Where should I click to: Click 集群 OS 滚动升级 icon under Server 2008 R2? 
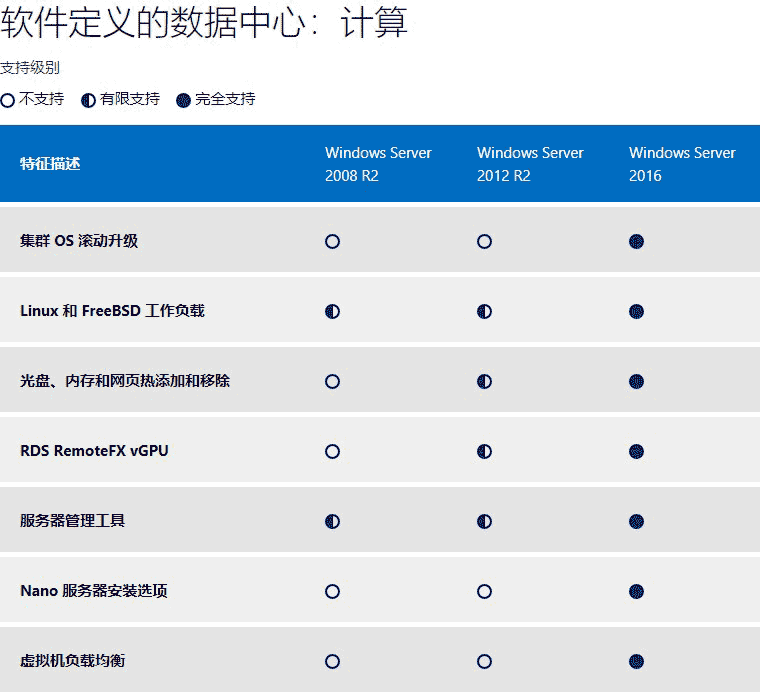click(333, 242)
